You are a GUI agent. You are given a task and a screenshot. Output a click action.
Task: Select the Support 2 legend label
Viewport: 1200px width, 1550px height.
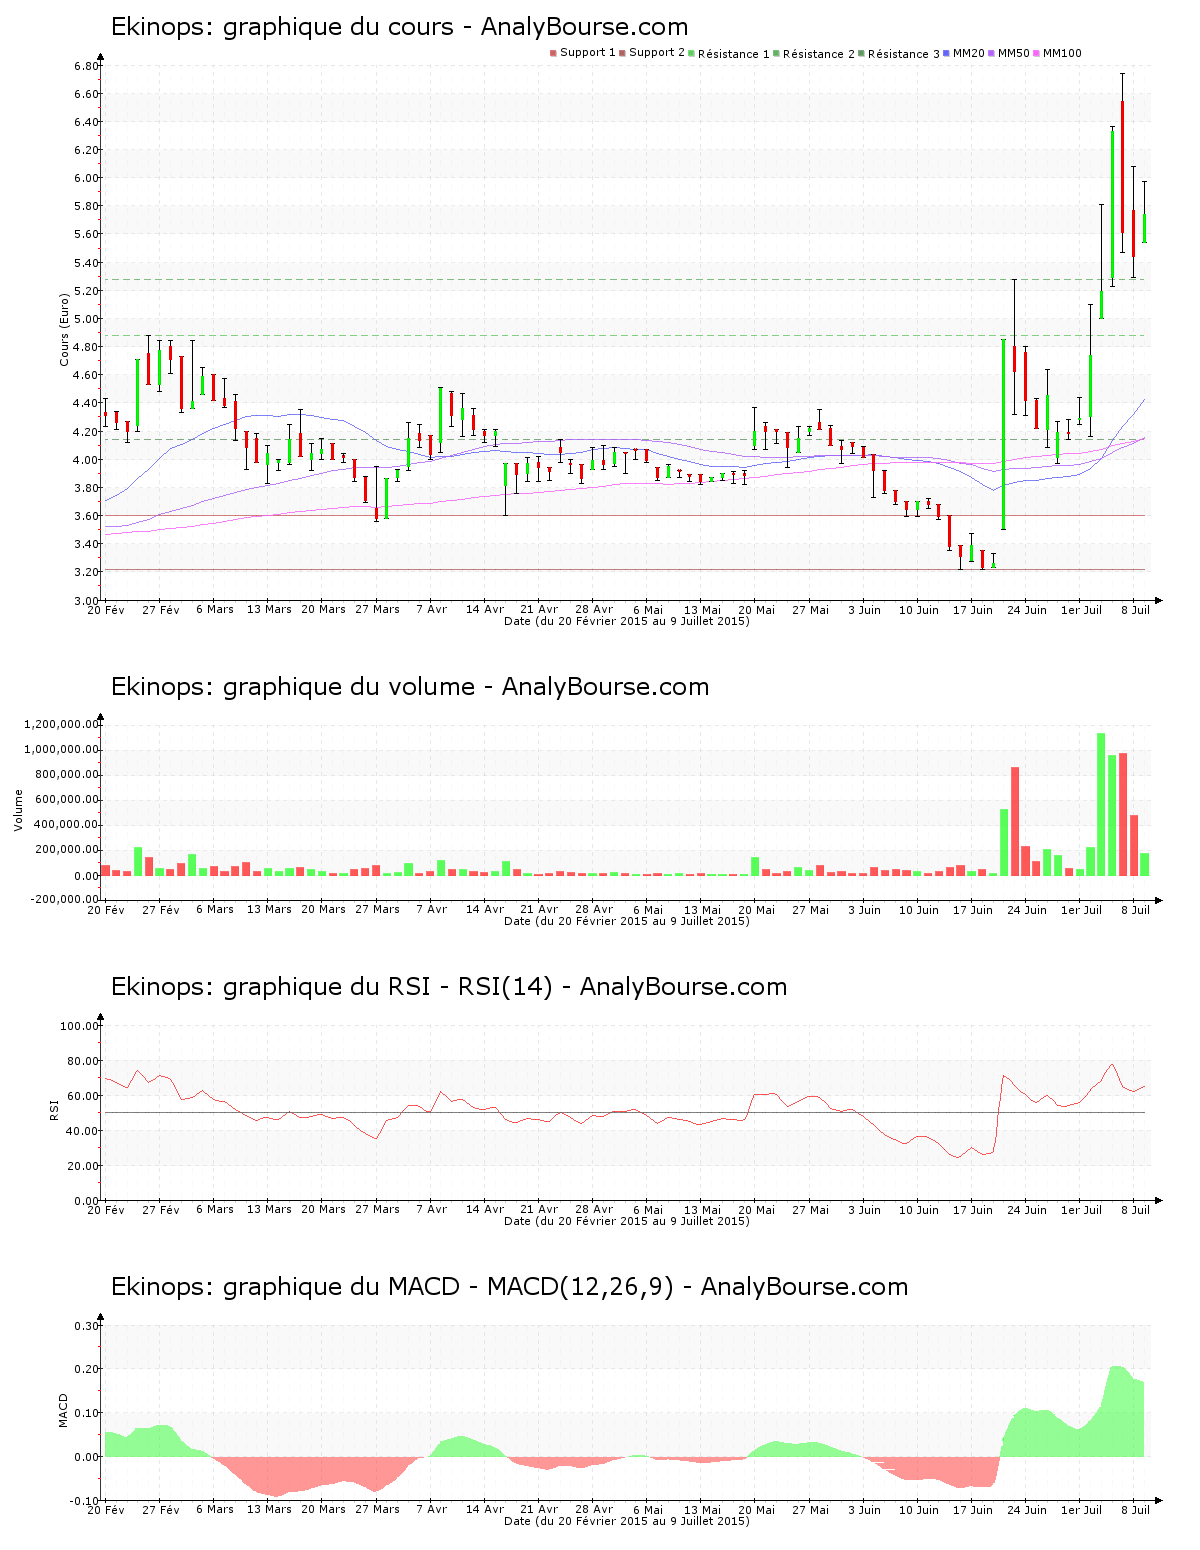tap(657, 53)
